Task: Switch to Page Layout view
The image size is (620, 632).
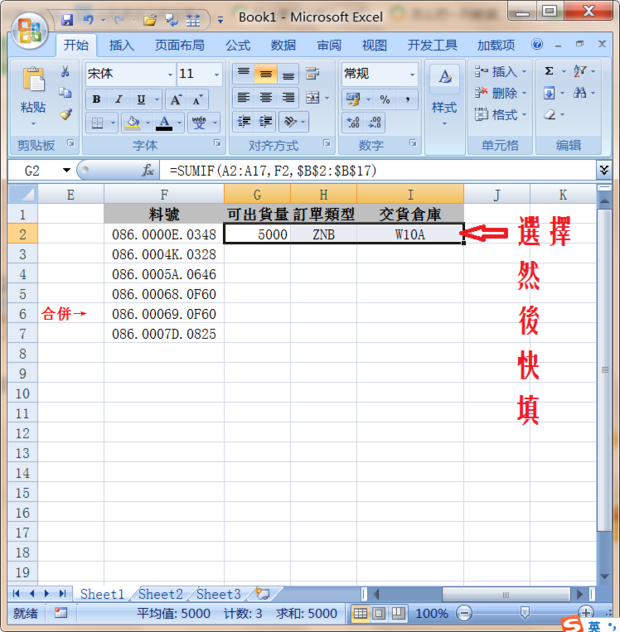Action: click(379, 613)
